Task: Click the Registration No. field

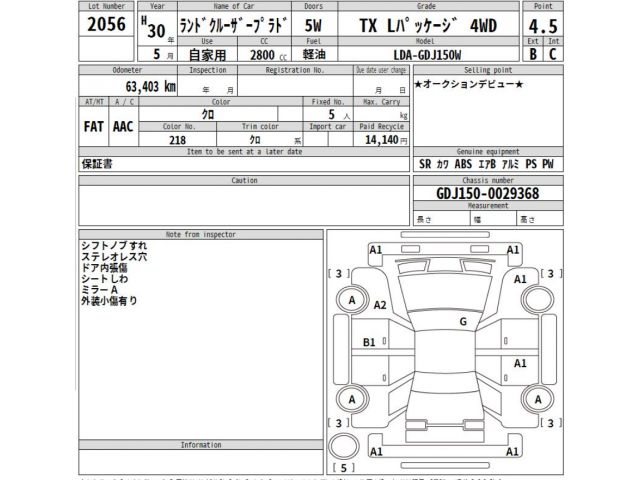Action: coord(295,86)
